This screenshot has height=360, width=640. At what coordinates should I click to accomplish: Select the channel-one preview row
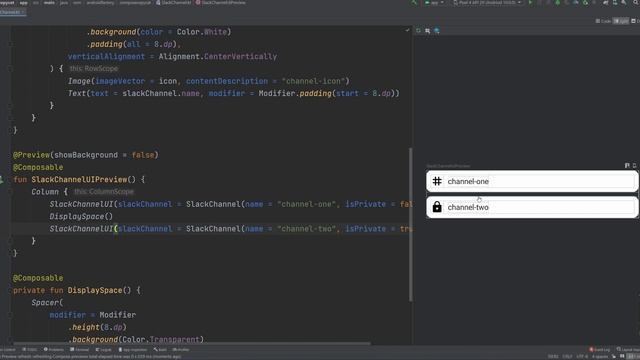point(532,181)
